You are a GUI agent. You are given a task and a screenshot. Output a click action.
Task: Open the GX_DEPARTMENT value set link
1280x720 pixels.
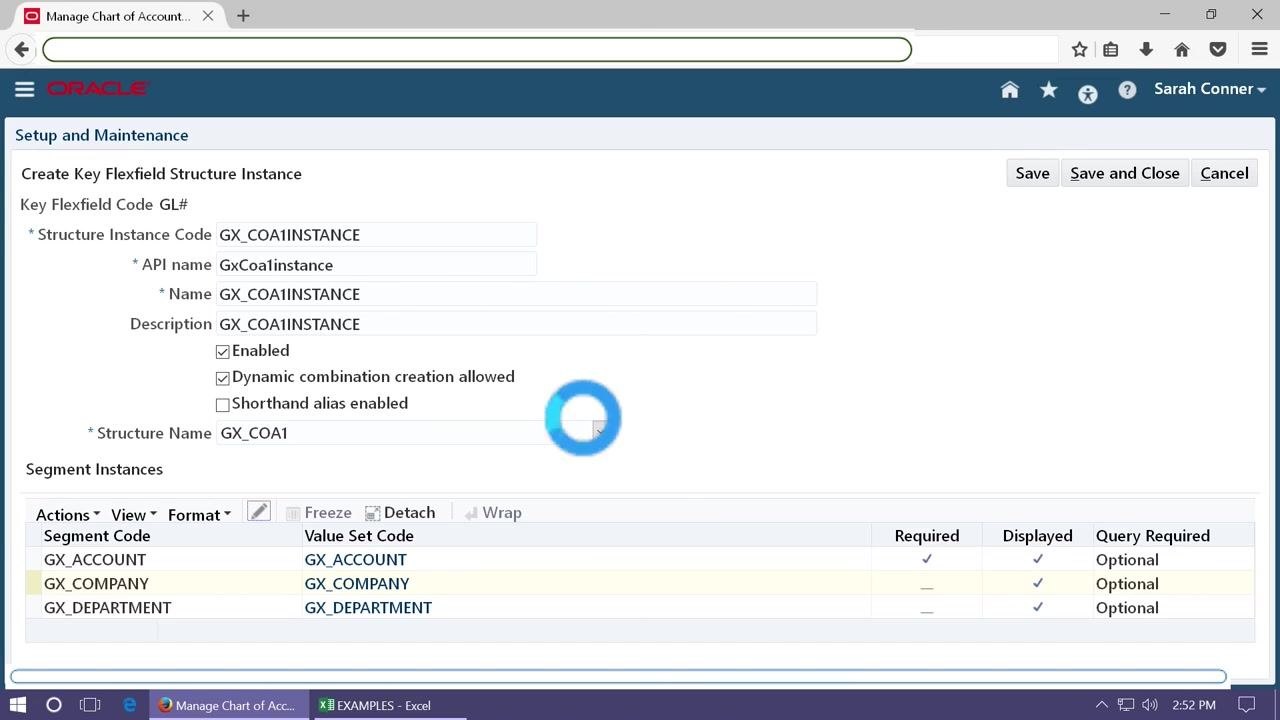point(368,608)
